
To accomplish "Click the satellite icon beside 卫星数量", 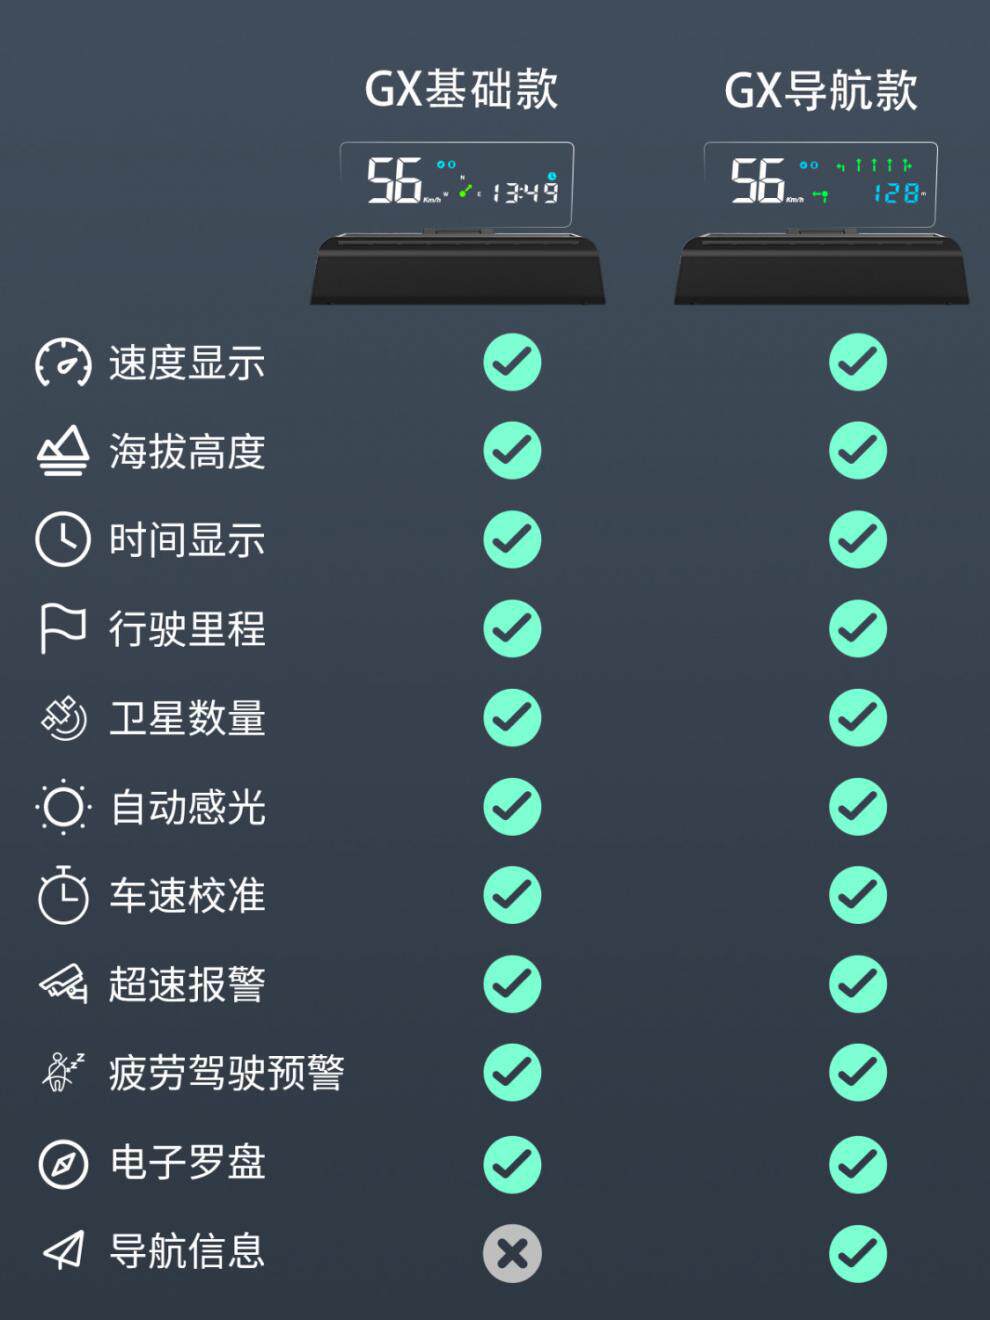I will point(63,718).
